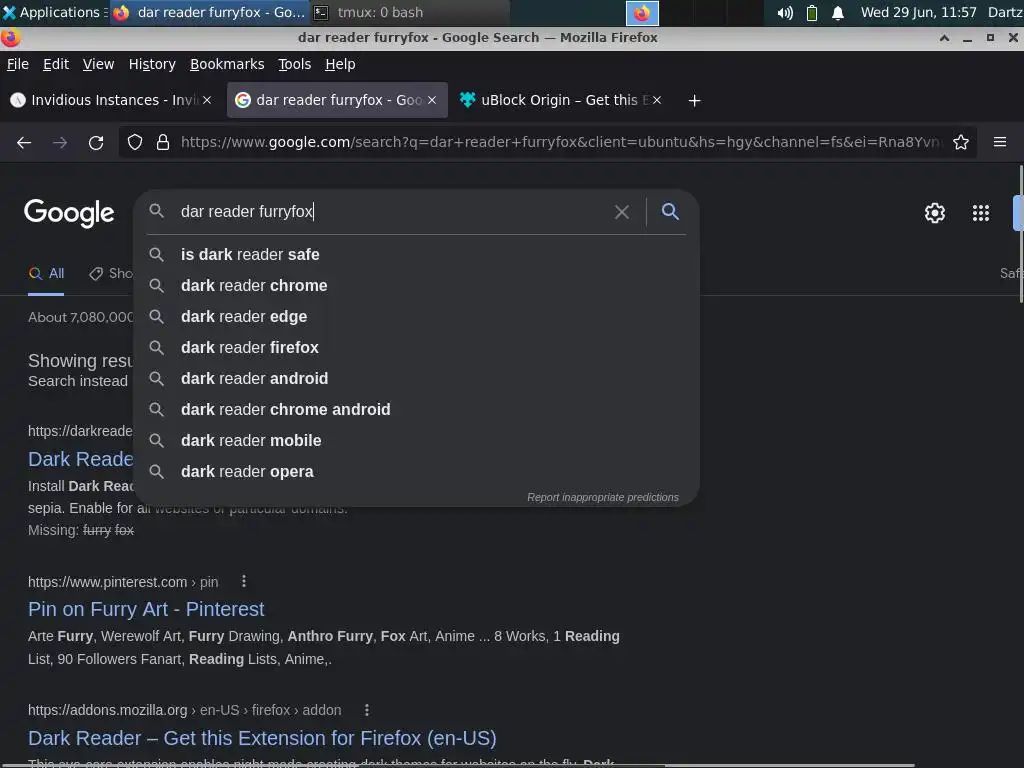Image resolution: width=1024 pixels, height=768 pixels.
Task: View site security via padlock icon
Action: click(163, 142)
